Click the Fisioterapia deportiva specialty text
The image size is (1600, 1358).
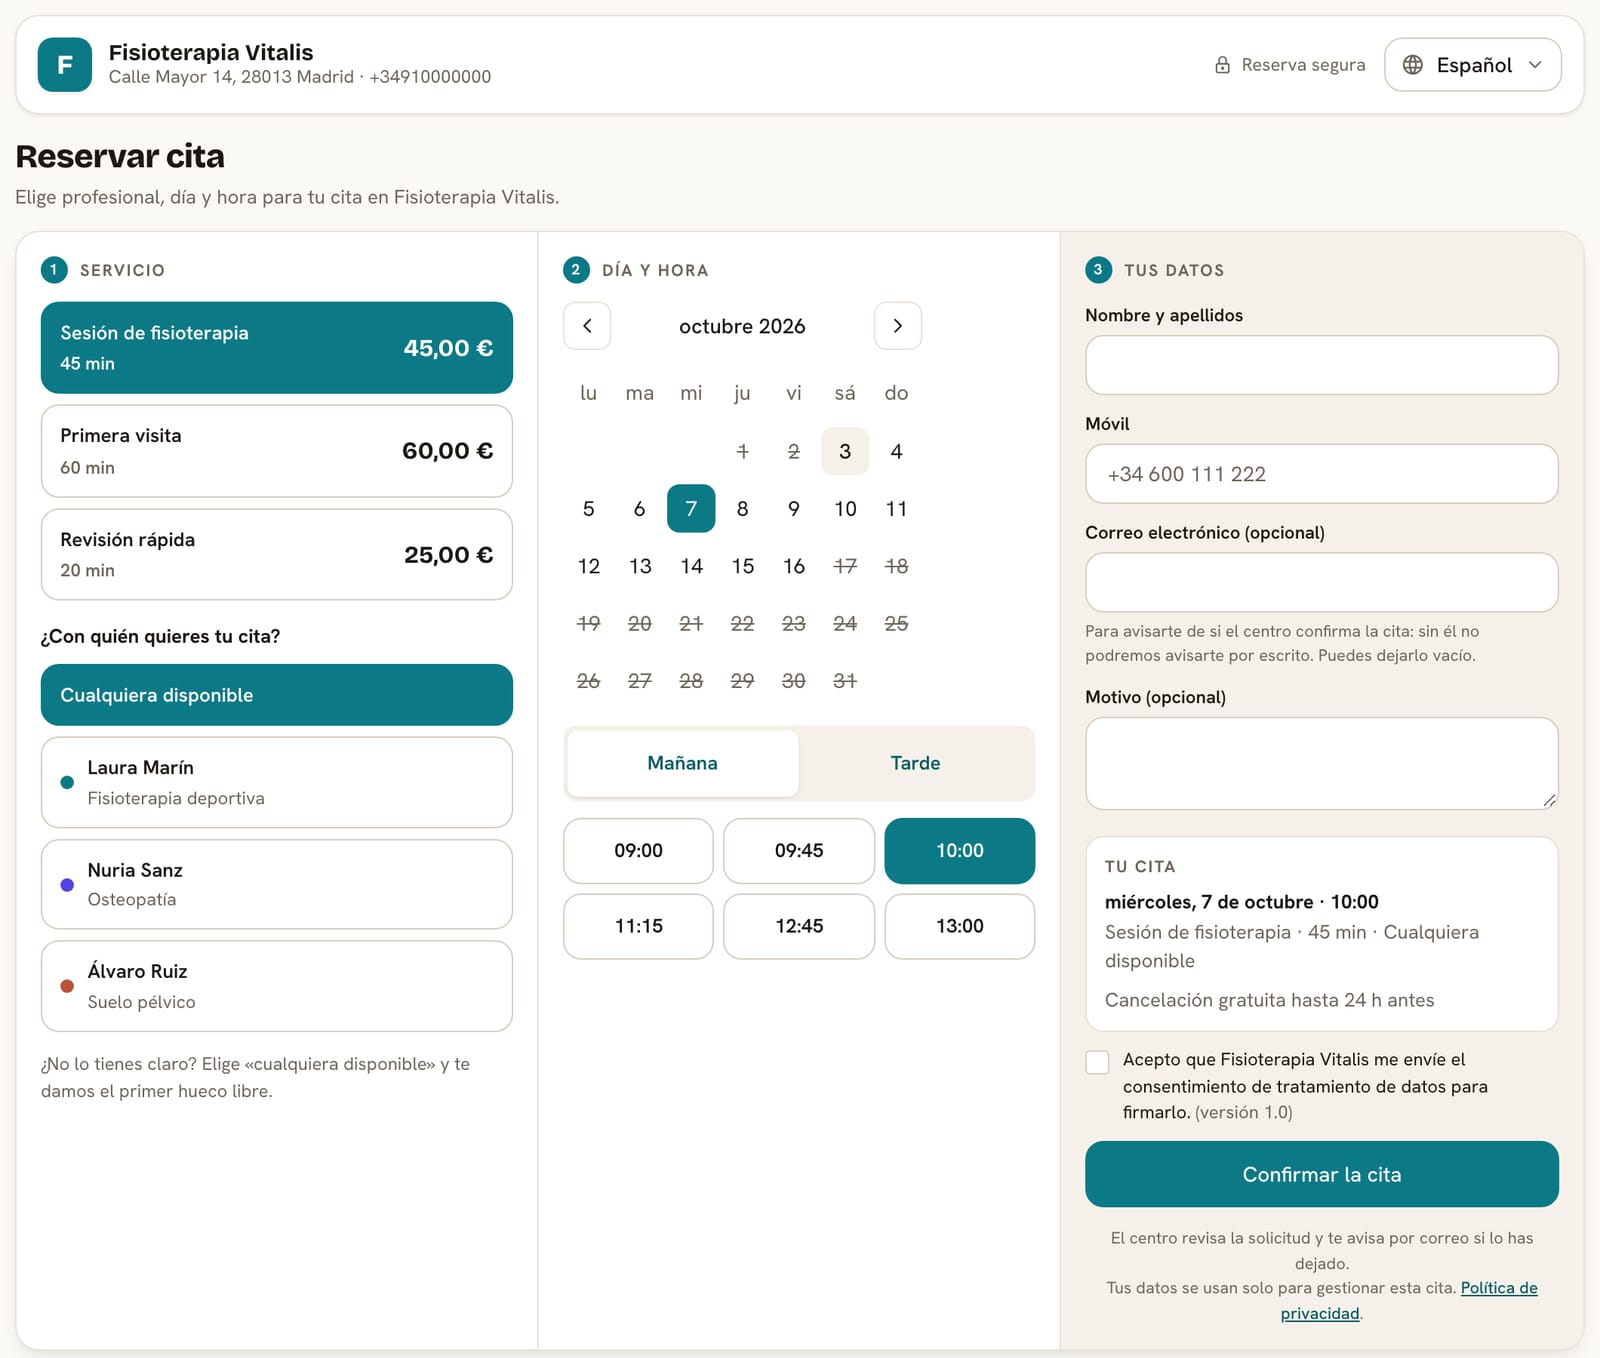[x=176, y=798]
